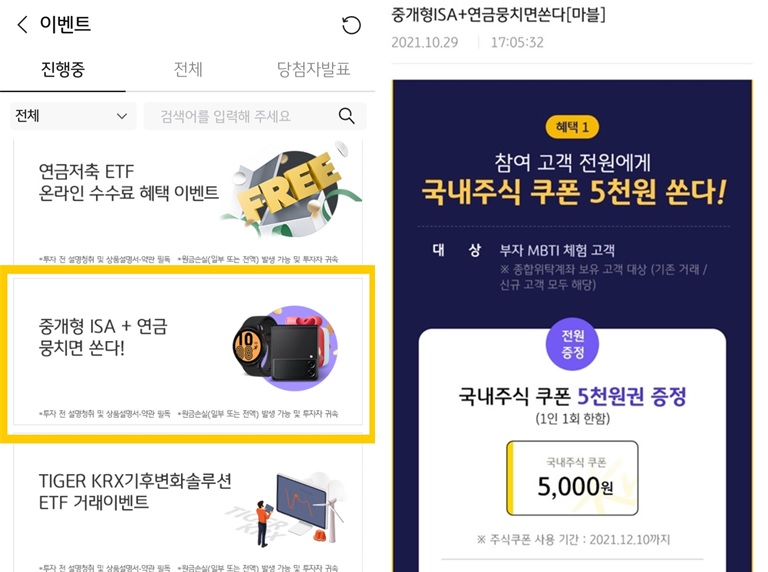
Task: Switch to the 진행중 tab
Action: click(63, 70)
